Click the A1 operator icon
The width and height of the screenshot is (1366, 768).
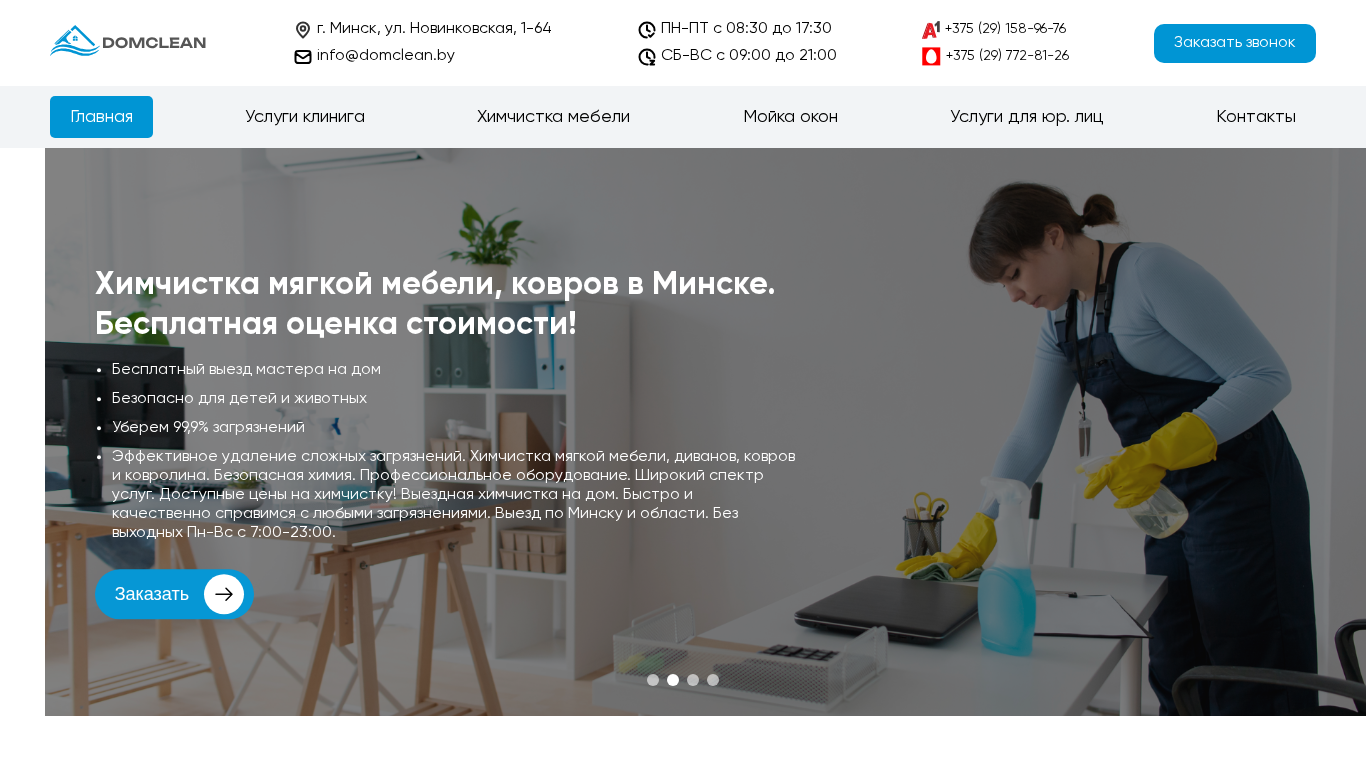point(931,30)
